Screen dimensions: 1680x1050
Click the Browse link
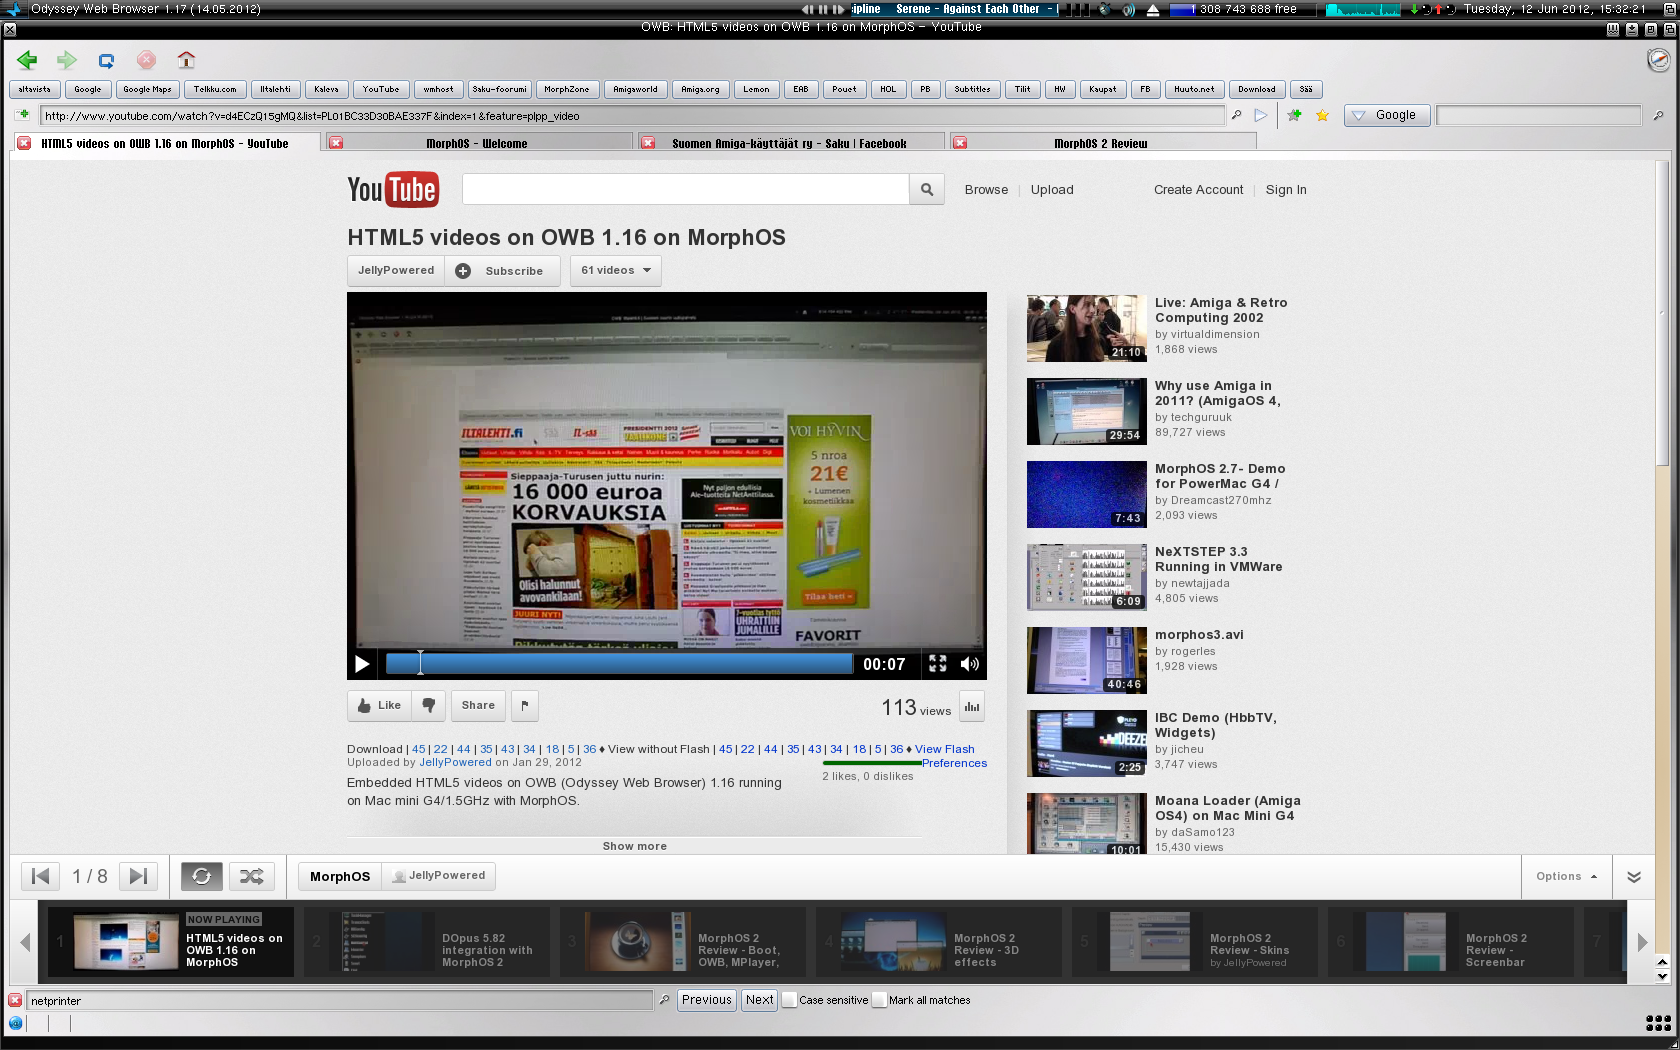(986, 190)
